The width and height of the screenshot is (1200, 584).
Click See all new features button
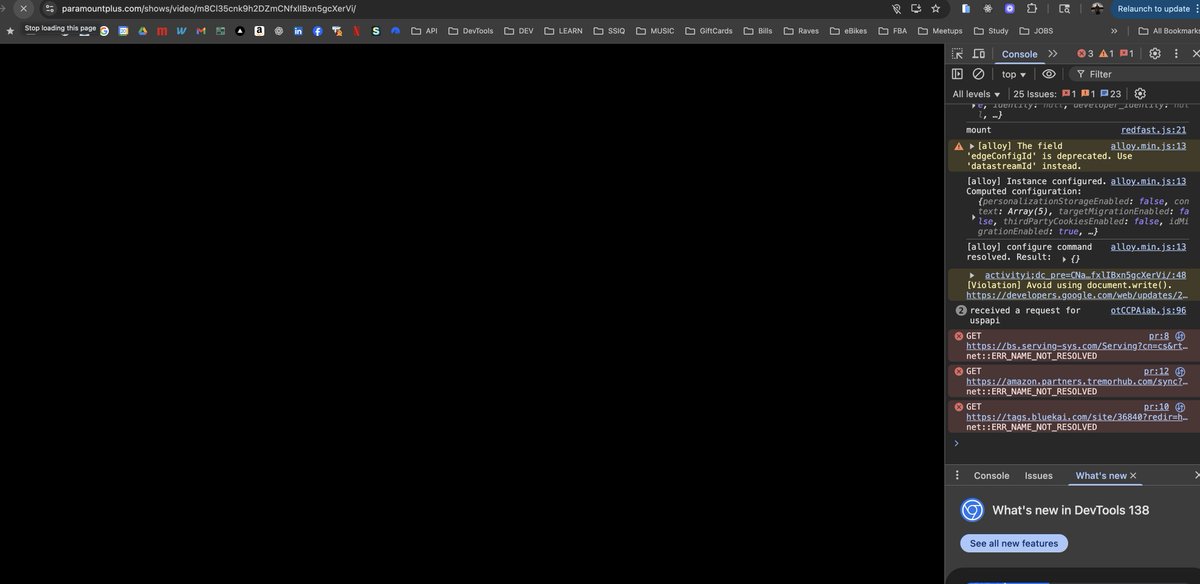pyautogui.click(x=1014, y=543)
